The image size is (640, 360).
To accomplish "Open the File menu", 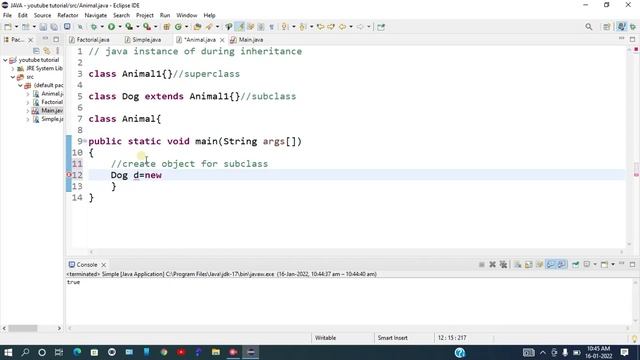I will pos(7,15).
